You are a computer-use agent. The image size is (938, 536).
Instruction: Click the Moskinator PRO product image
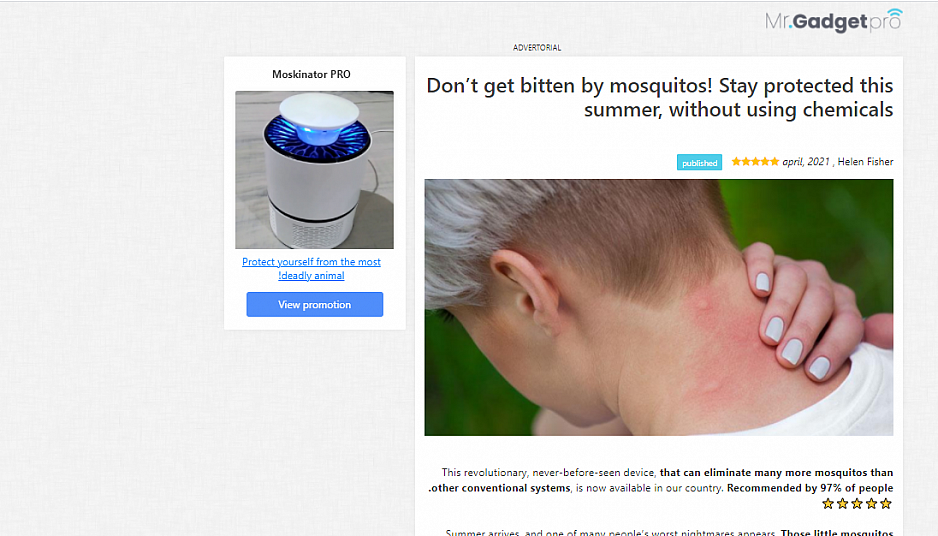point(314,170)
